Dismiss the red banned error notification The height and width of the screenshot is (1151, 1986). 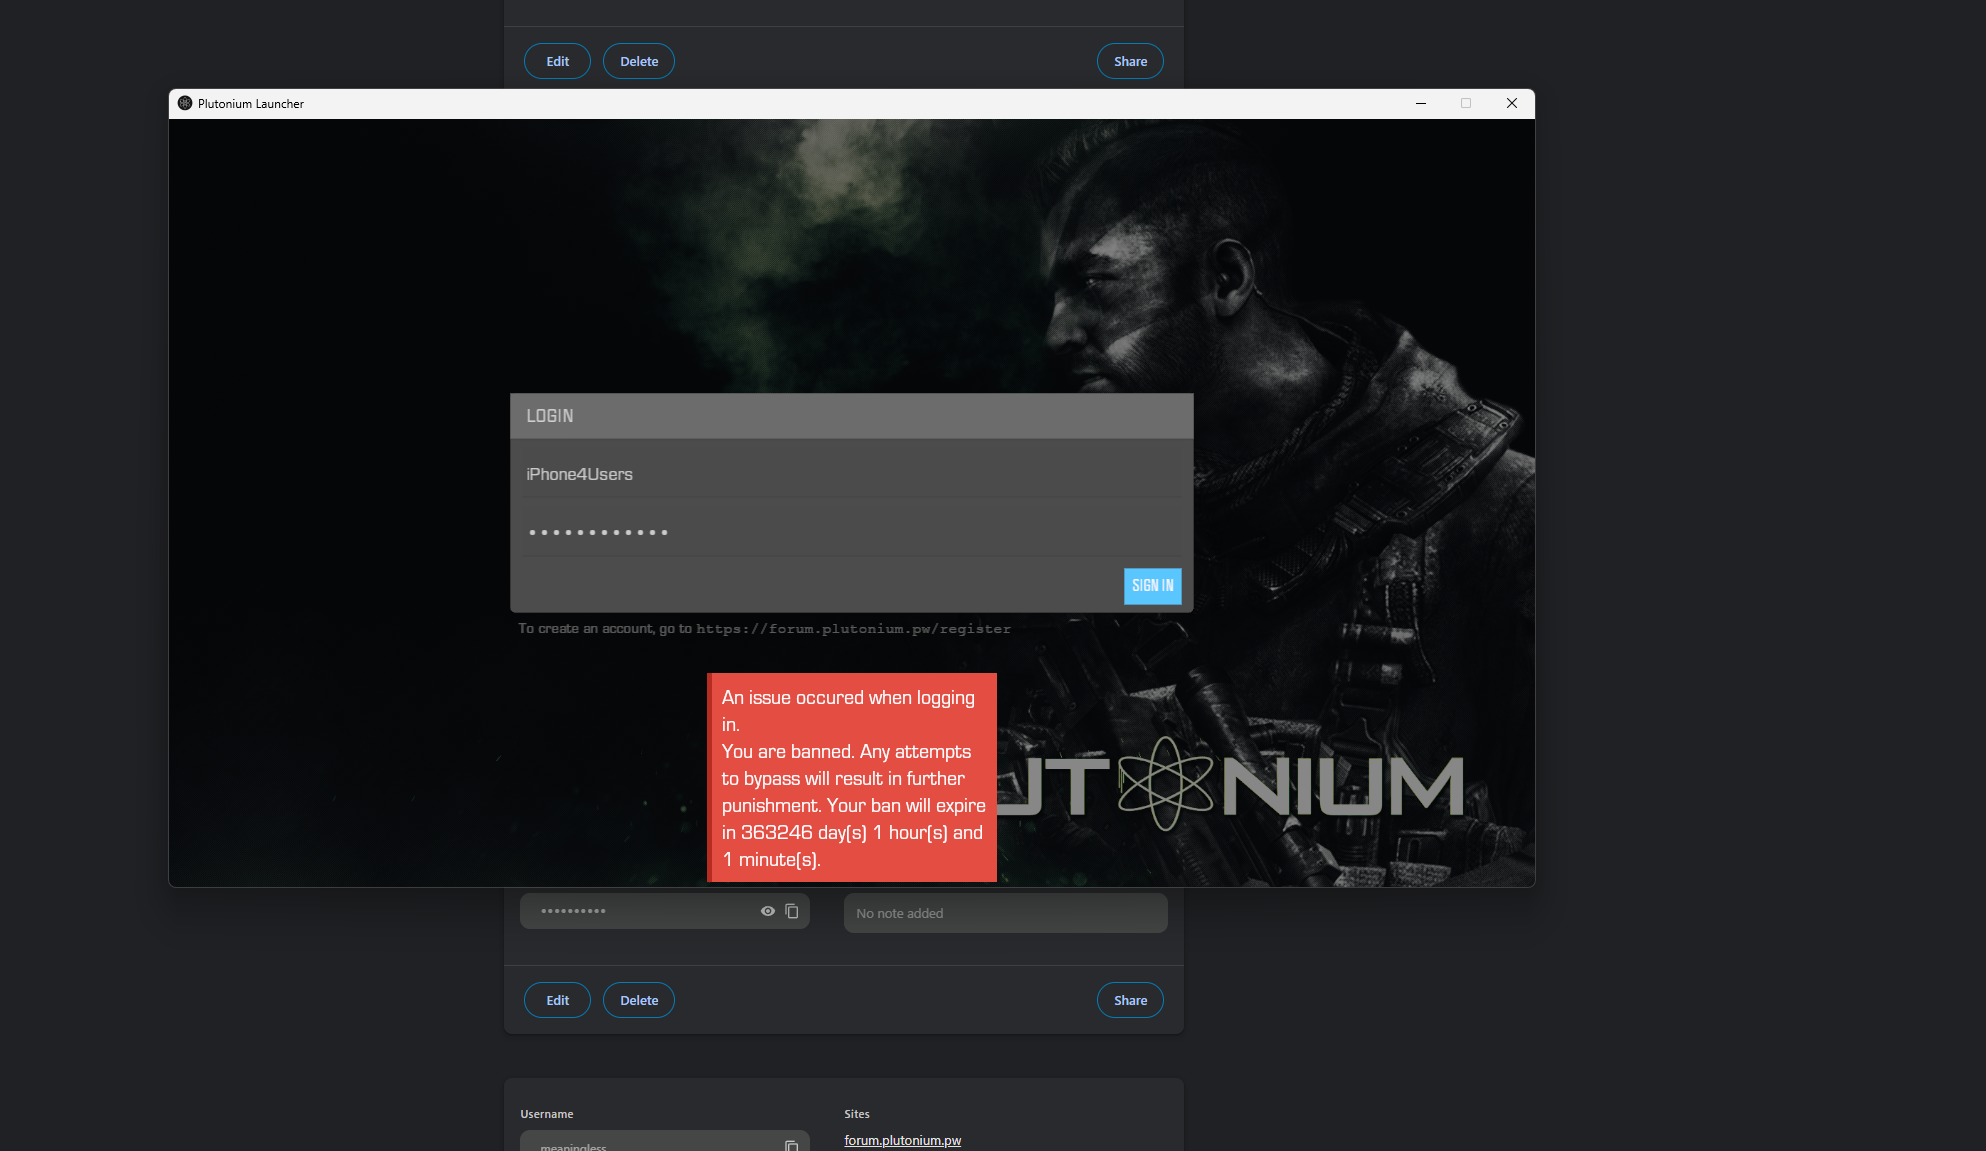tap(852, 777)
